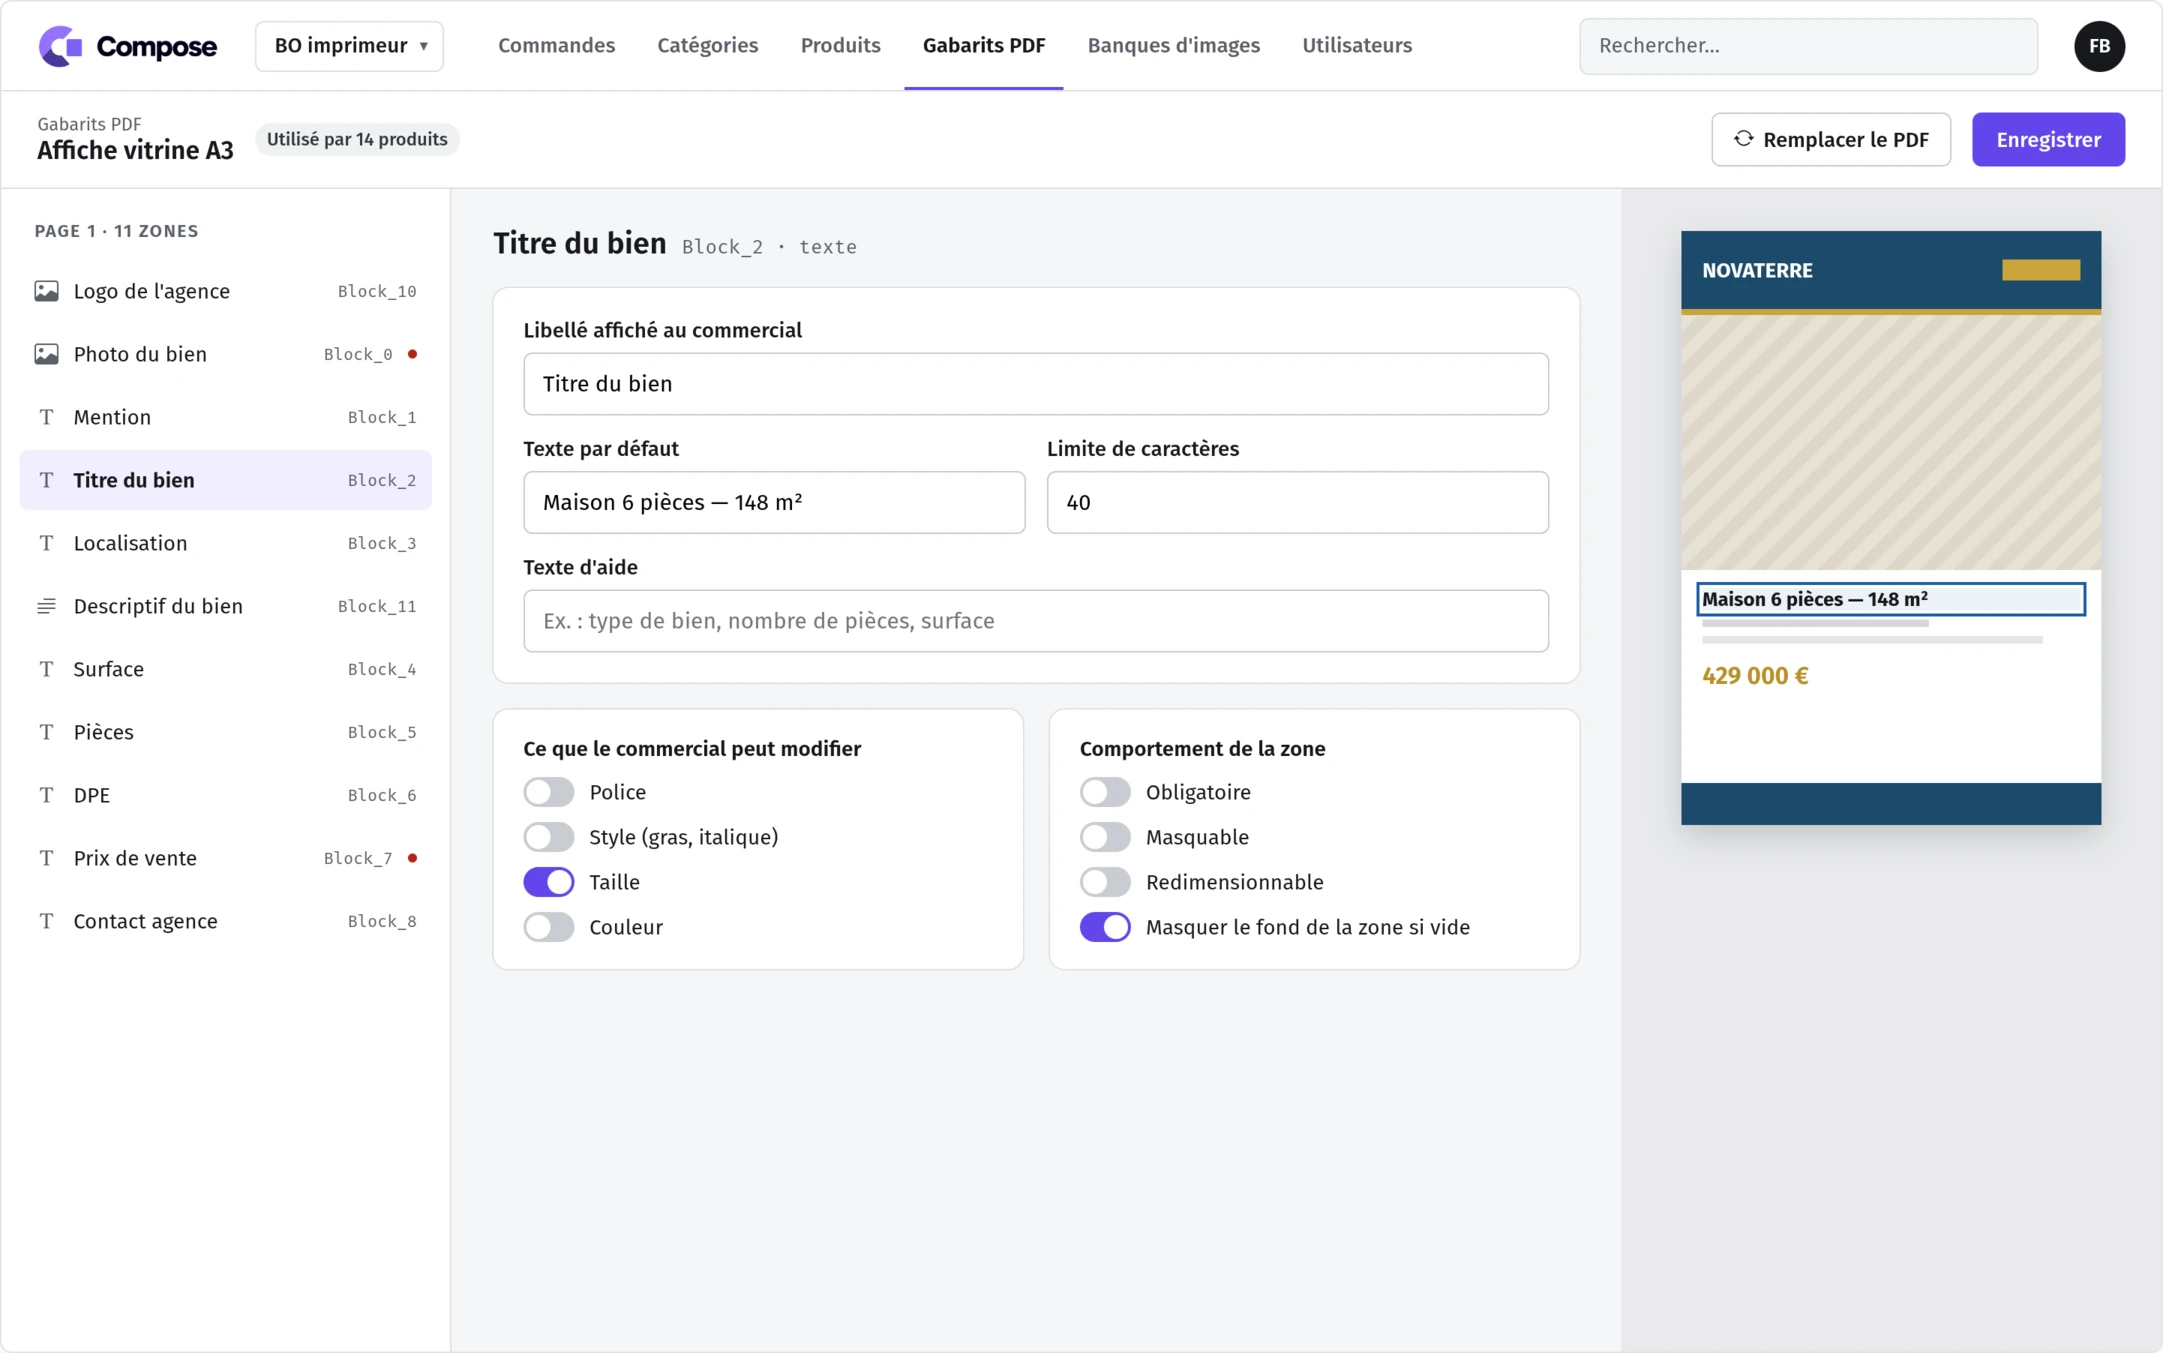2163x1353 pixels.
Task: Enable Style (gras, italique) toggle
Action: [549, 837]
